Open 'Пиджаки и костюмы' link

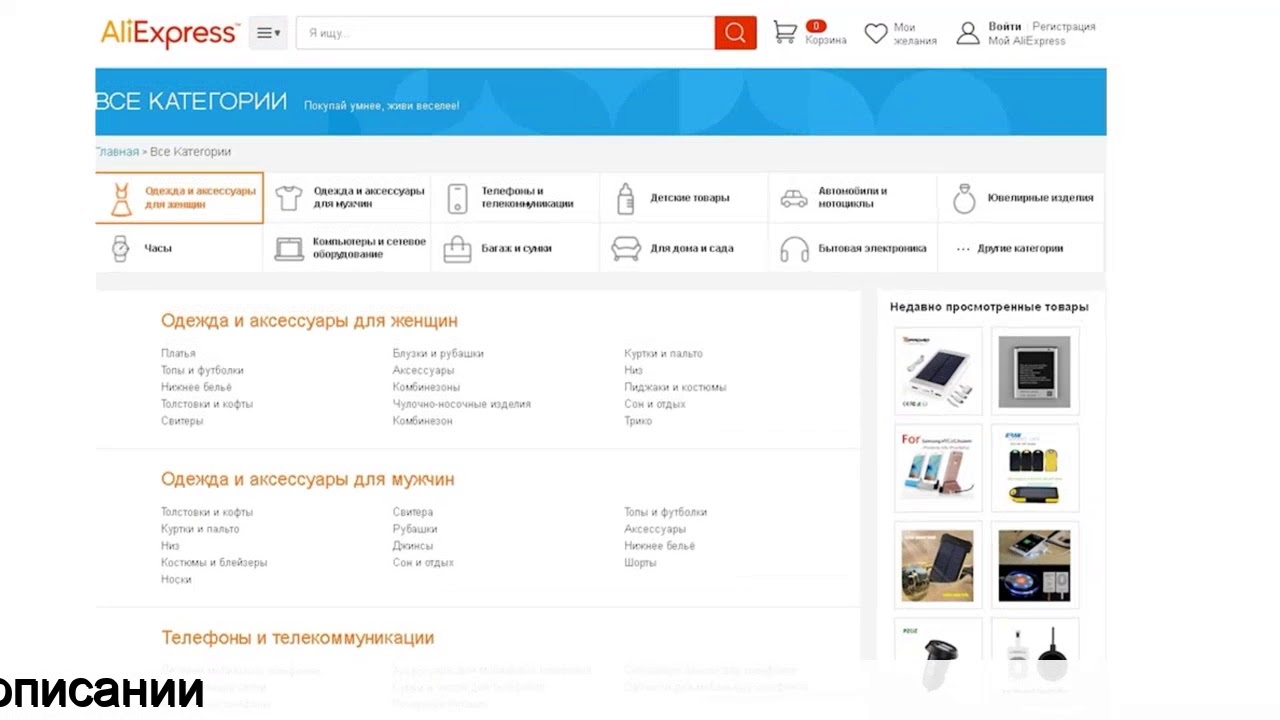(x=675, y=387)
